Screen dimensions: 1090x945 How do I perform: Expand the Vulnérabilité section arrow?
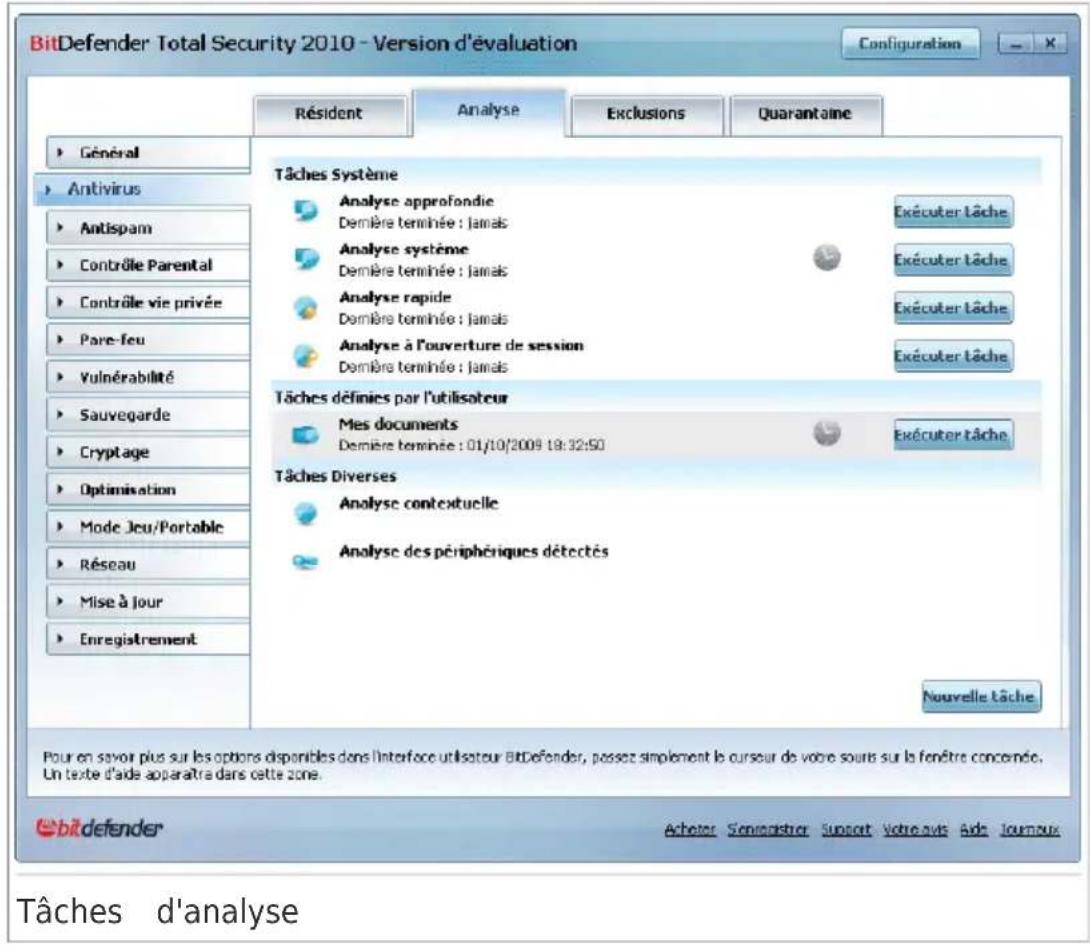(x=60, y=377)
